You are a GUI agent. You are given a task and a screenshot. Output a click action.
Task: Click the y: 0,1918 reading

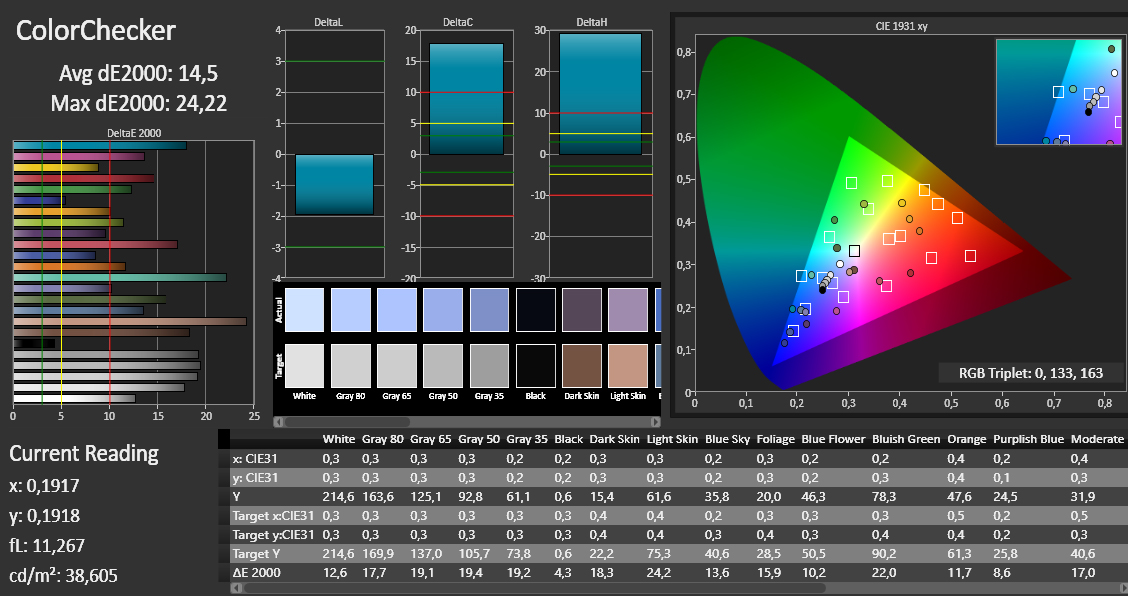tap(45, 516)
